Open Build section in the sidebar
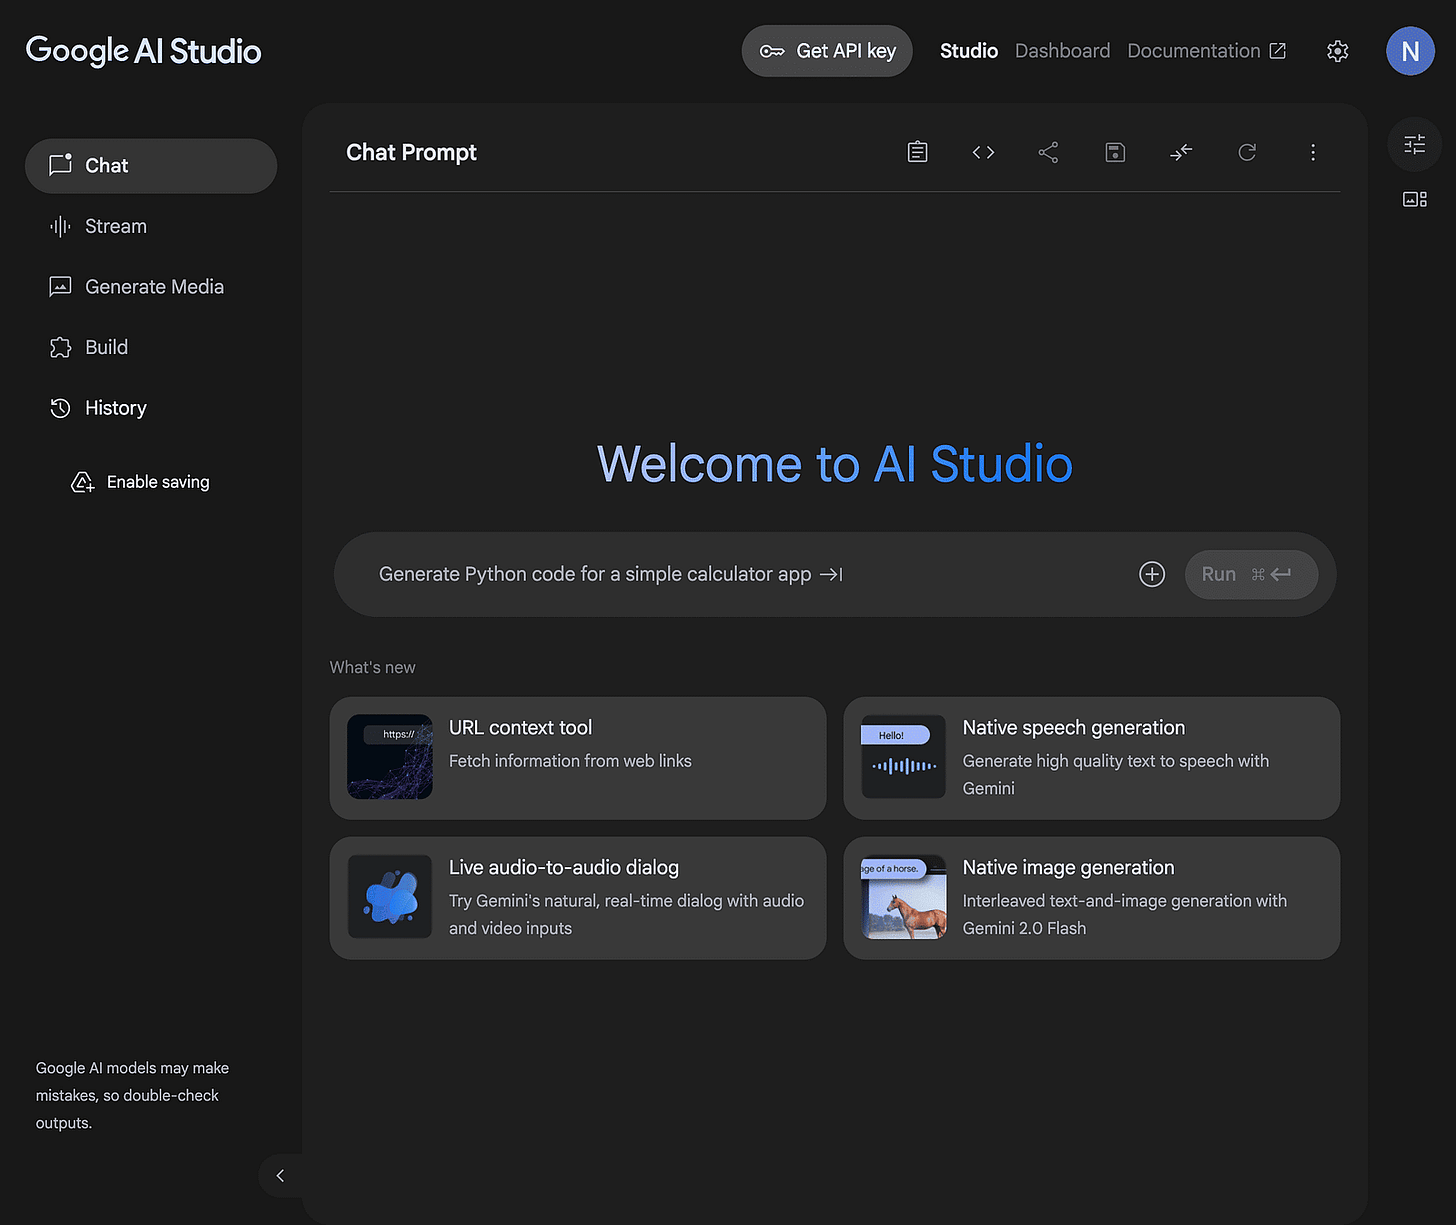 (x=151, y=347)
